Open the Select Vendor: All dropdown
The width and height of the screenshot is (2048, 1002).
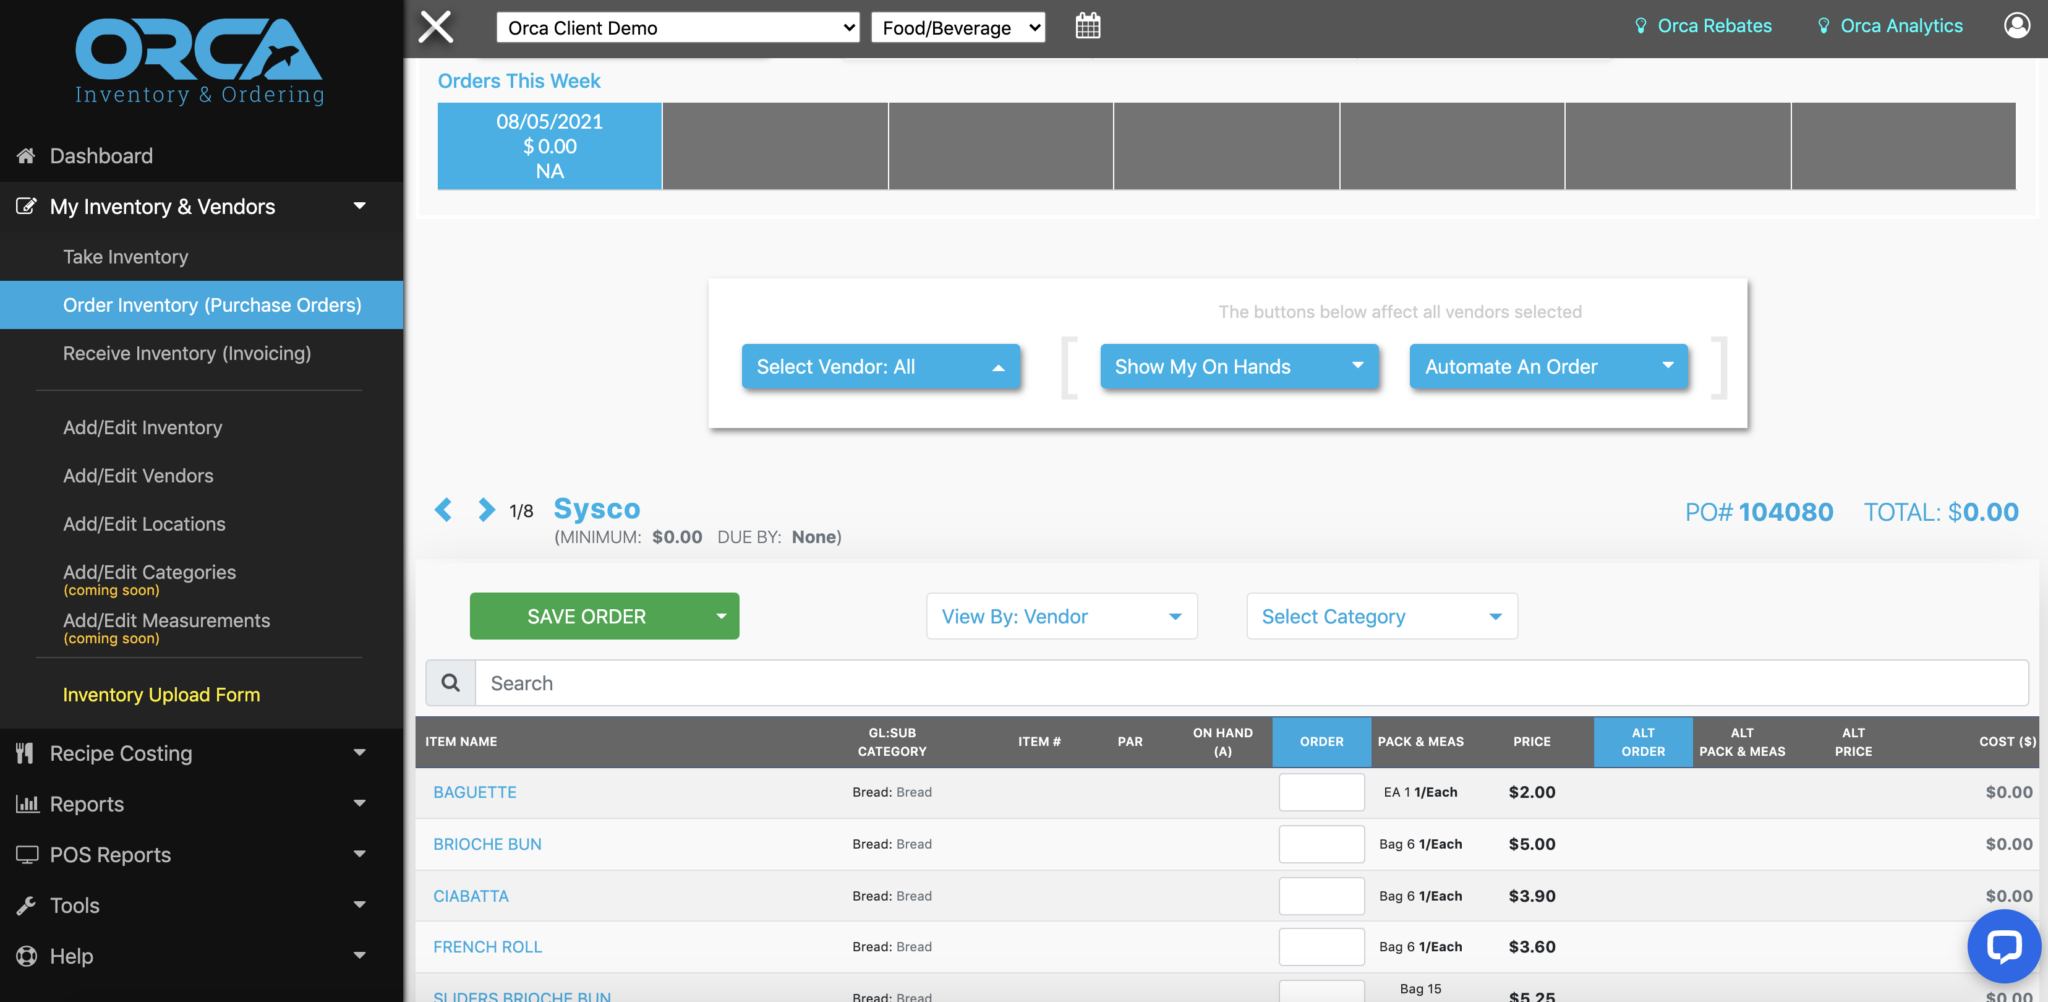[880, 367]
